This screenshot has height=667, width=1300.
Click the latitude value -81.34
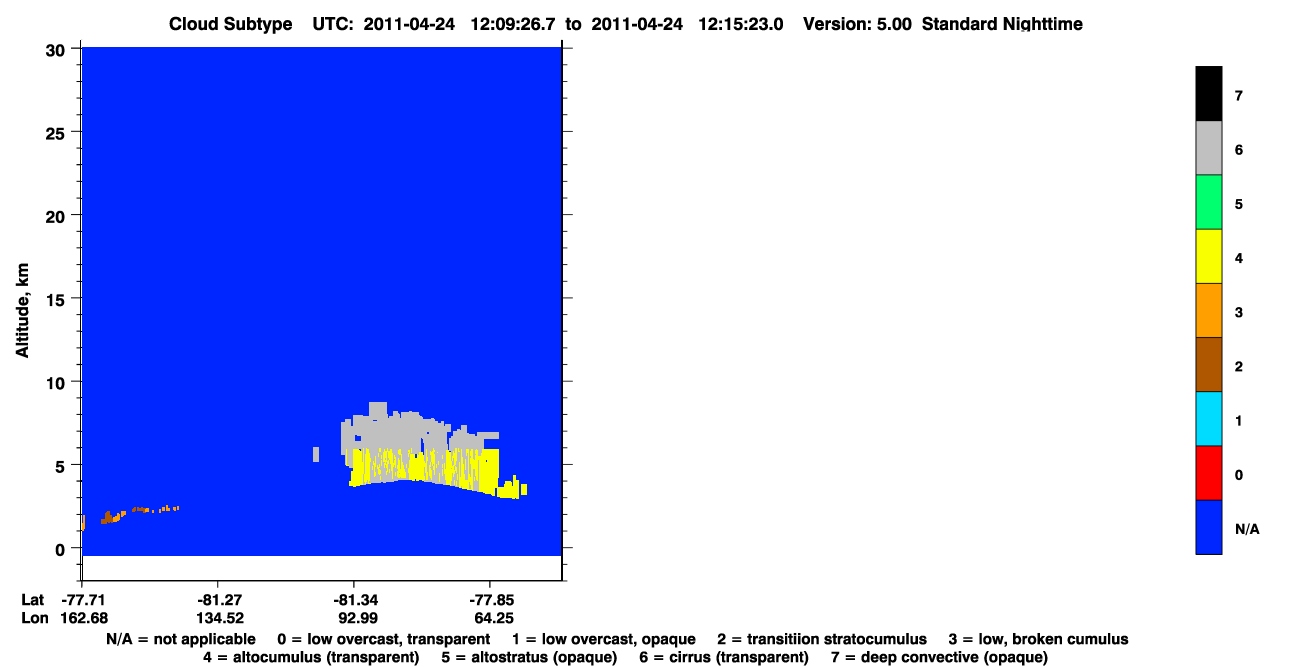(354, 600)
